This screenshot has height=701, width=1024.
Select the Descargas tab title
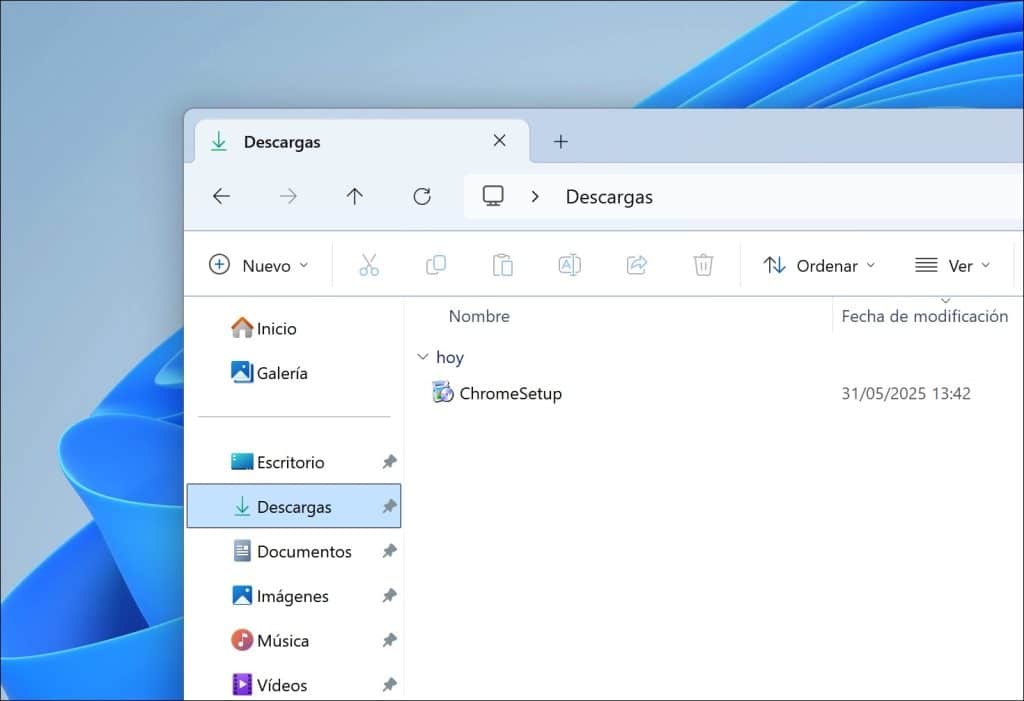pyautogui.click(x=282, y=142)
